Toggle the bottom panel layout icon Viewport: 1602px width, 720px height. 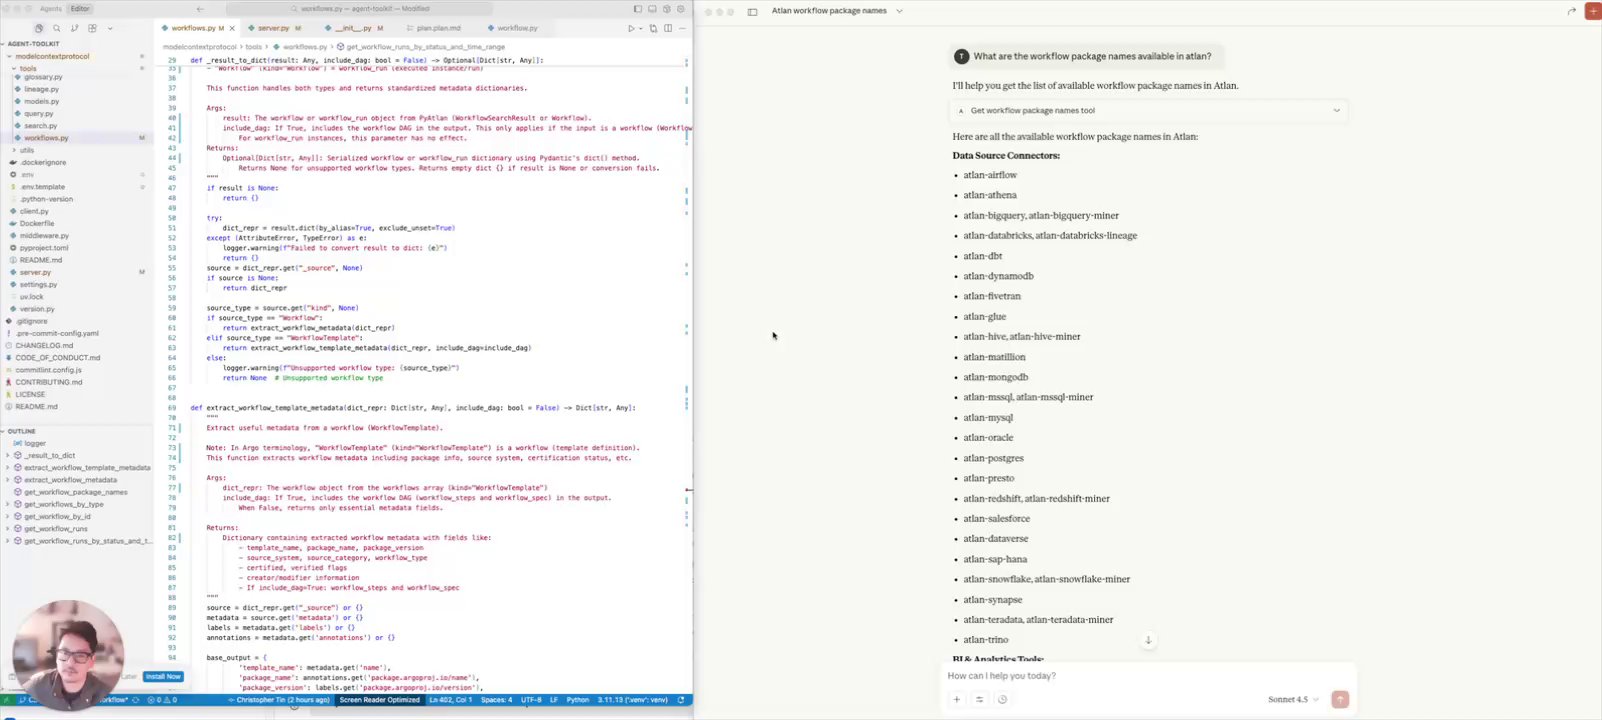652,9
